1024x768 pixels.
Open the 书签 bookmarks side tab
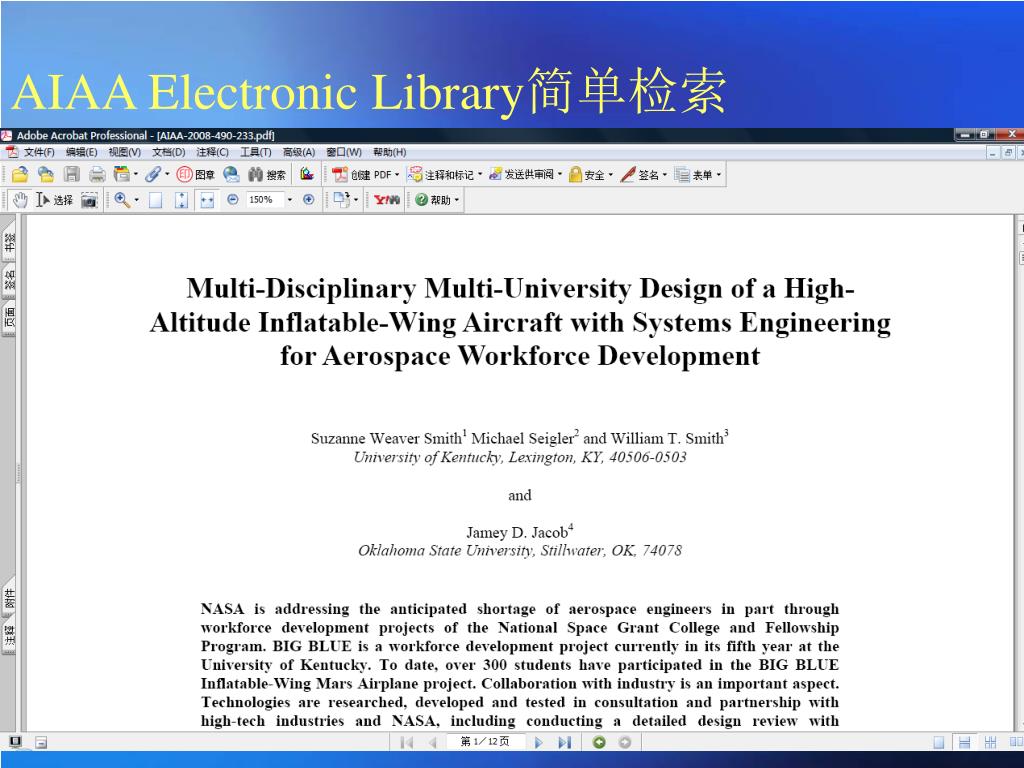(8, 243)
